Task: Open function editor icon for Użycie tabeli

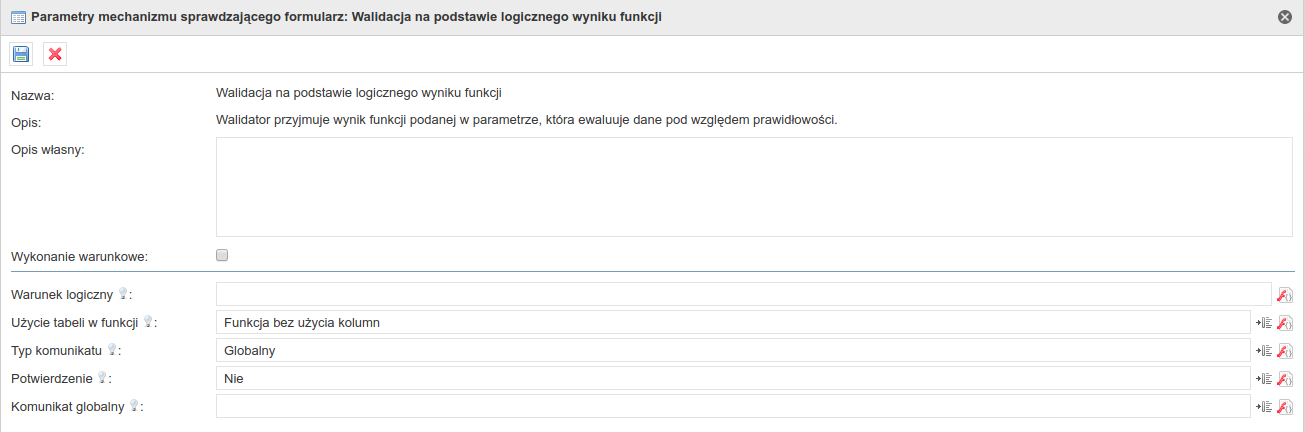Action: tap(1285, 322)
